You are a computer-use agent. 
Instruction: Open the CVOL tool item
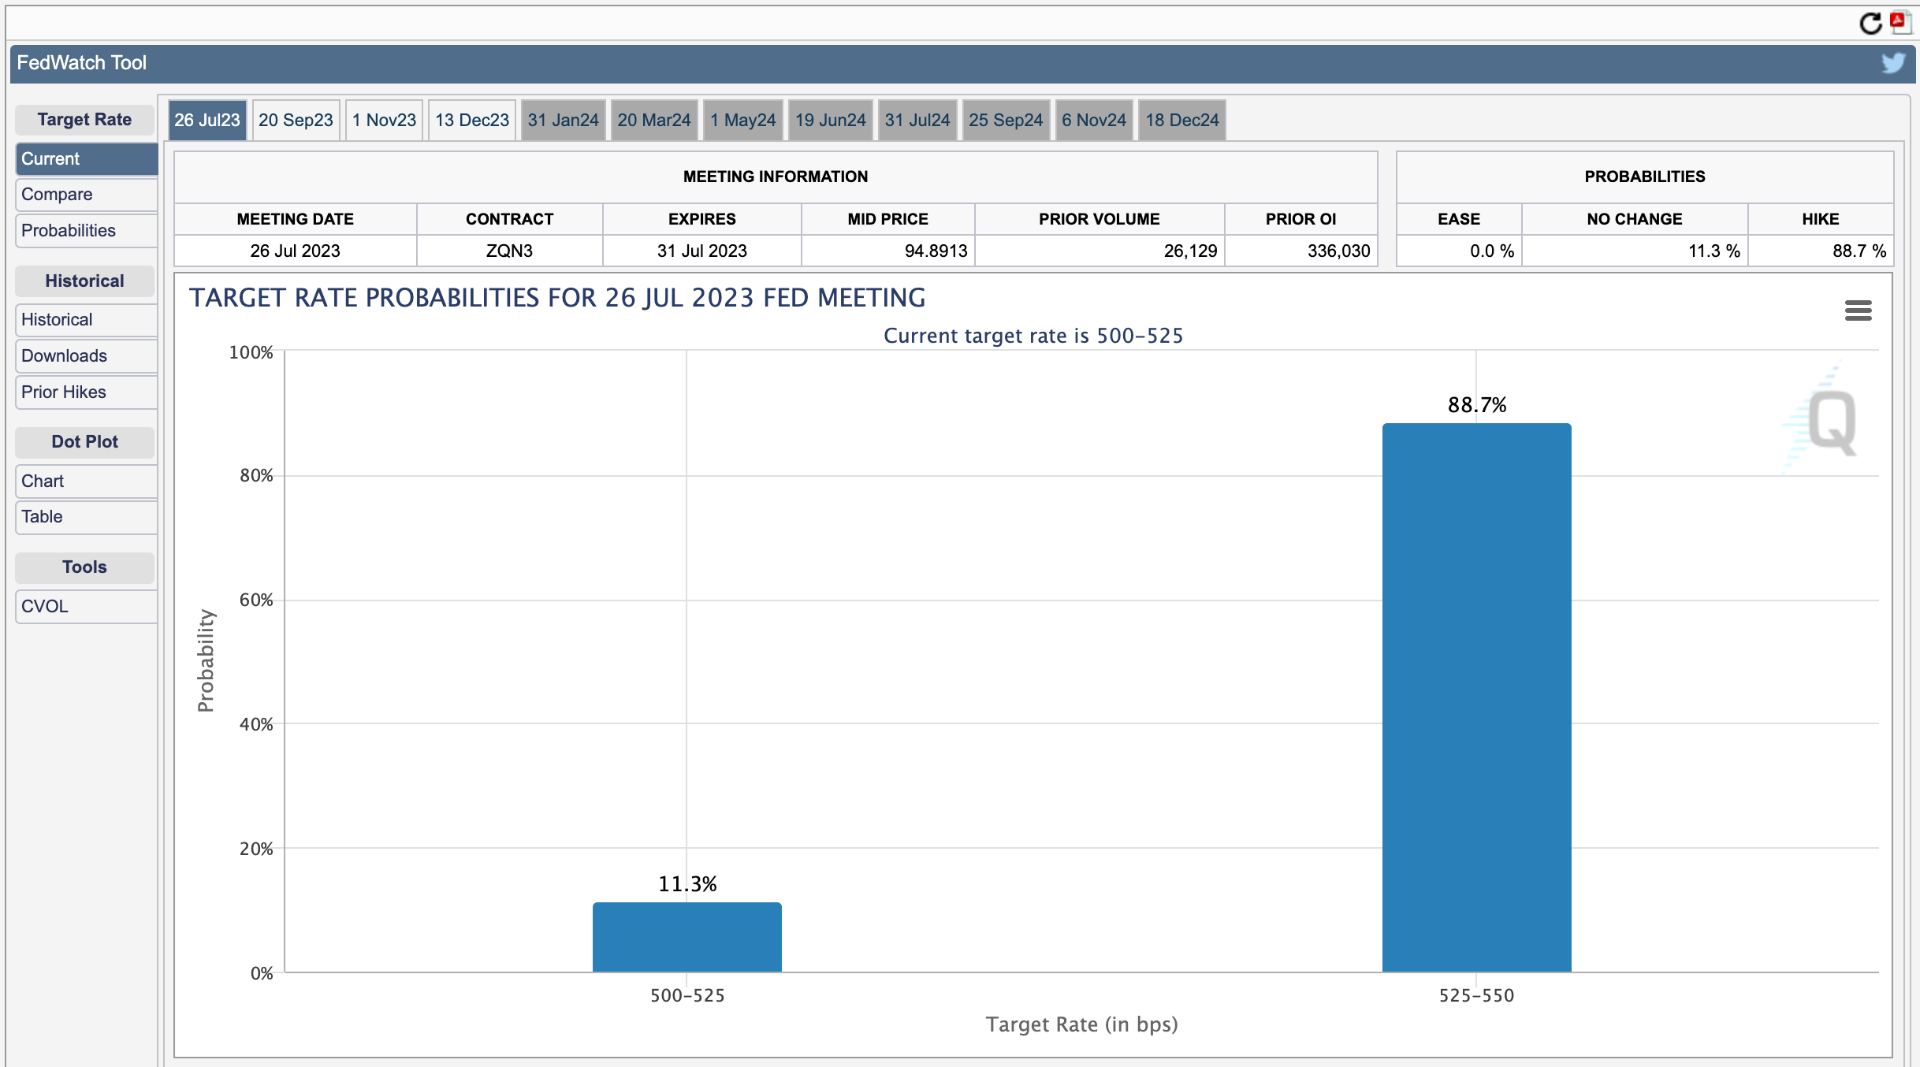[86, 606]
